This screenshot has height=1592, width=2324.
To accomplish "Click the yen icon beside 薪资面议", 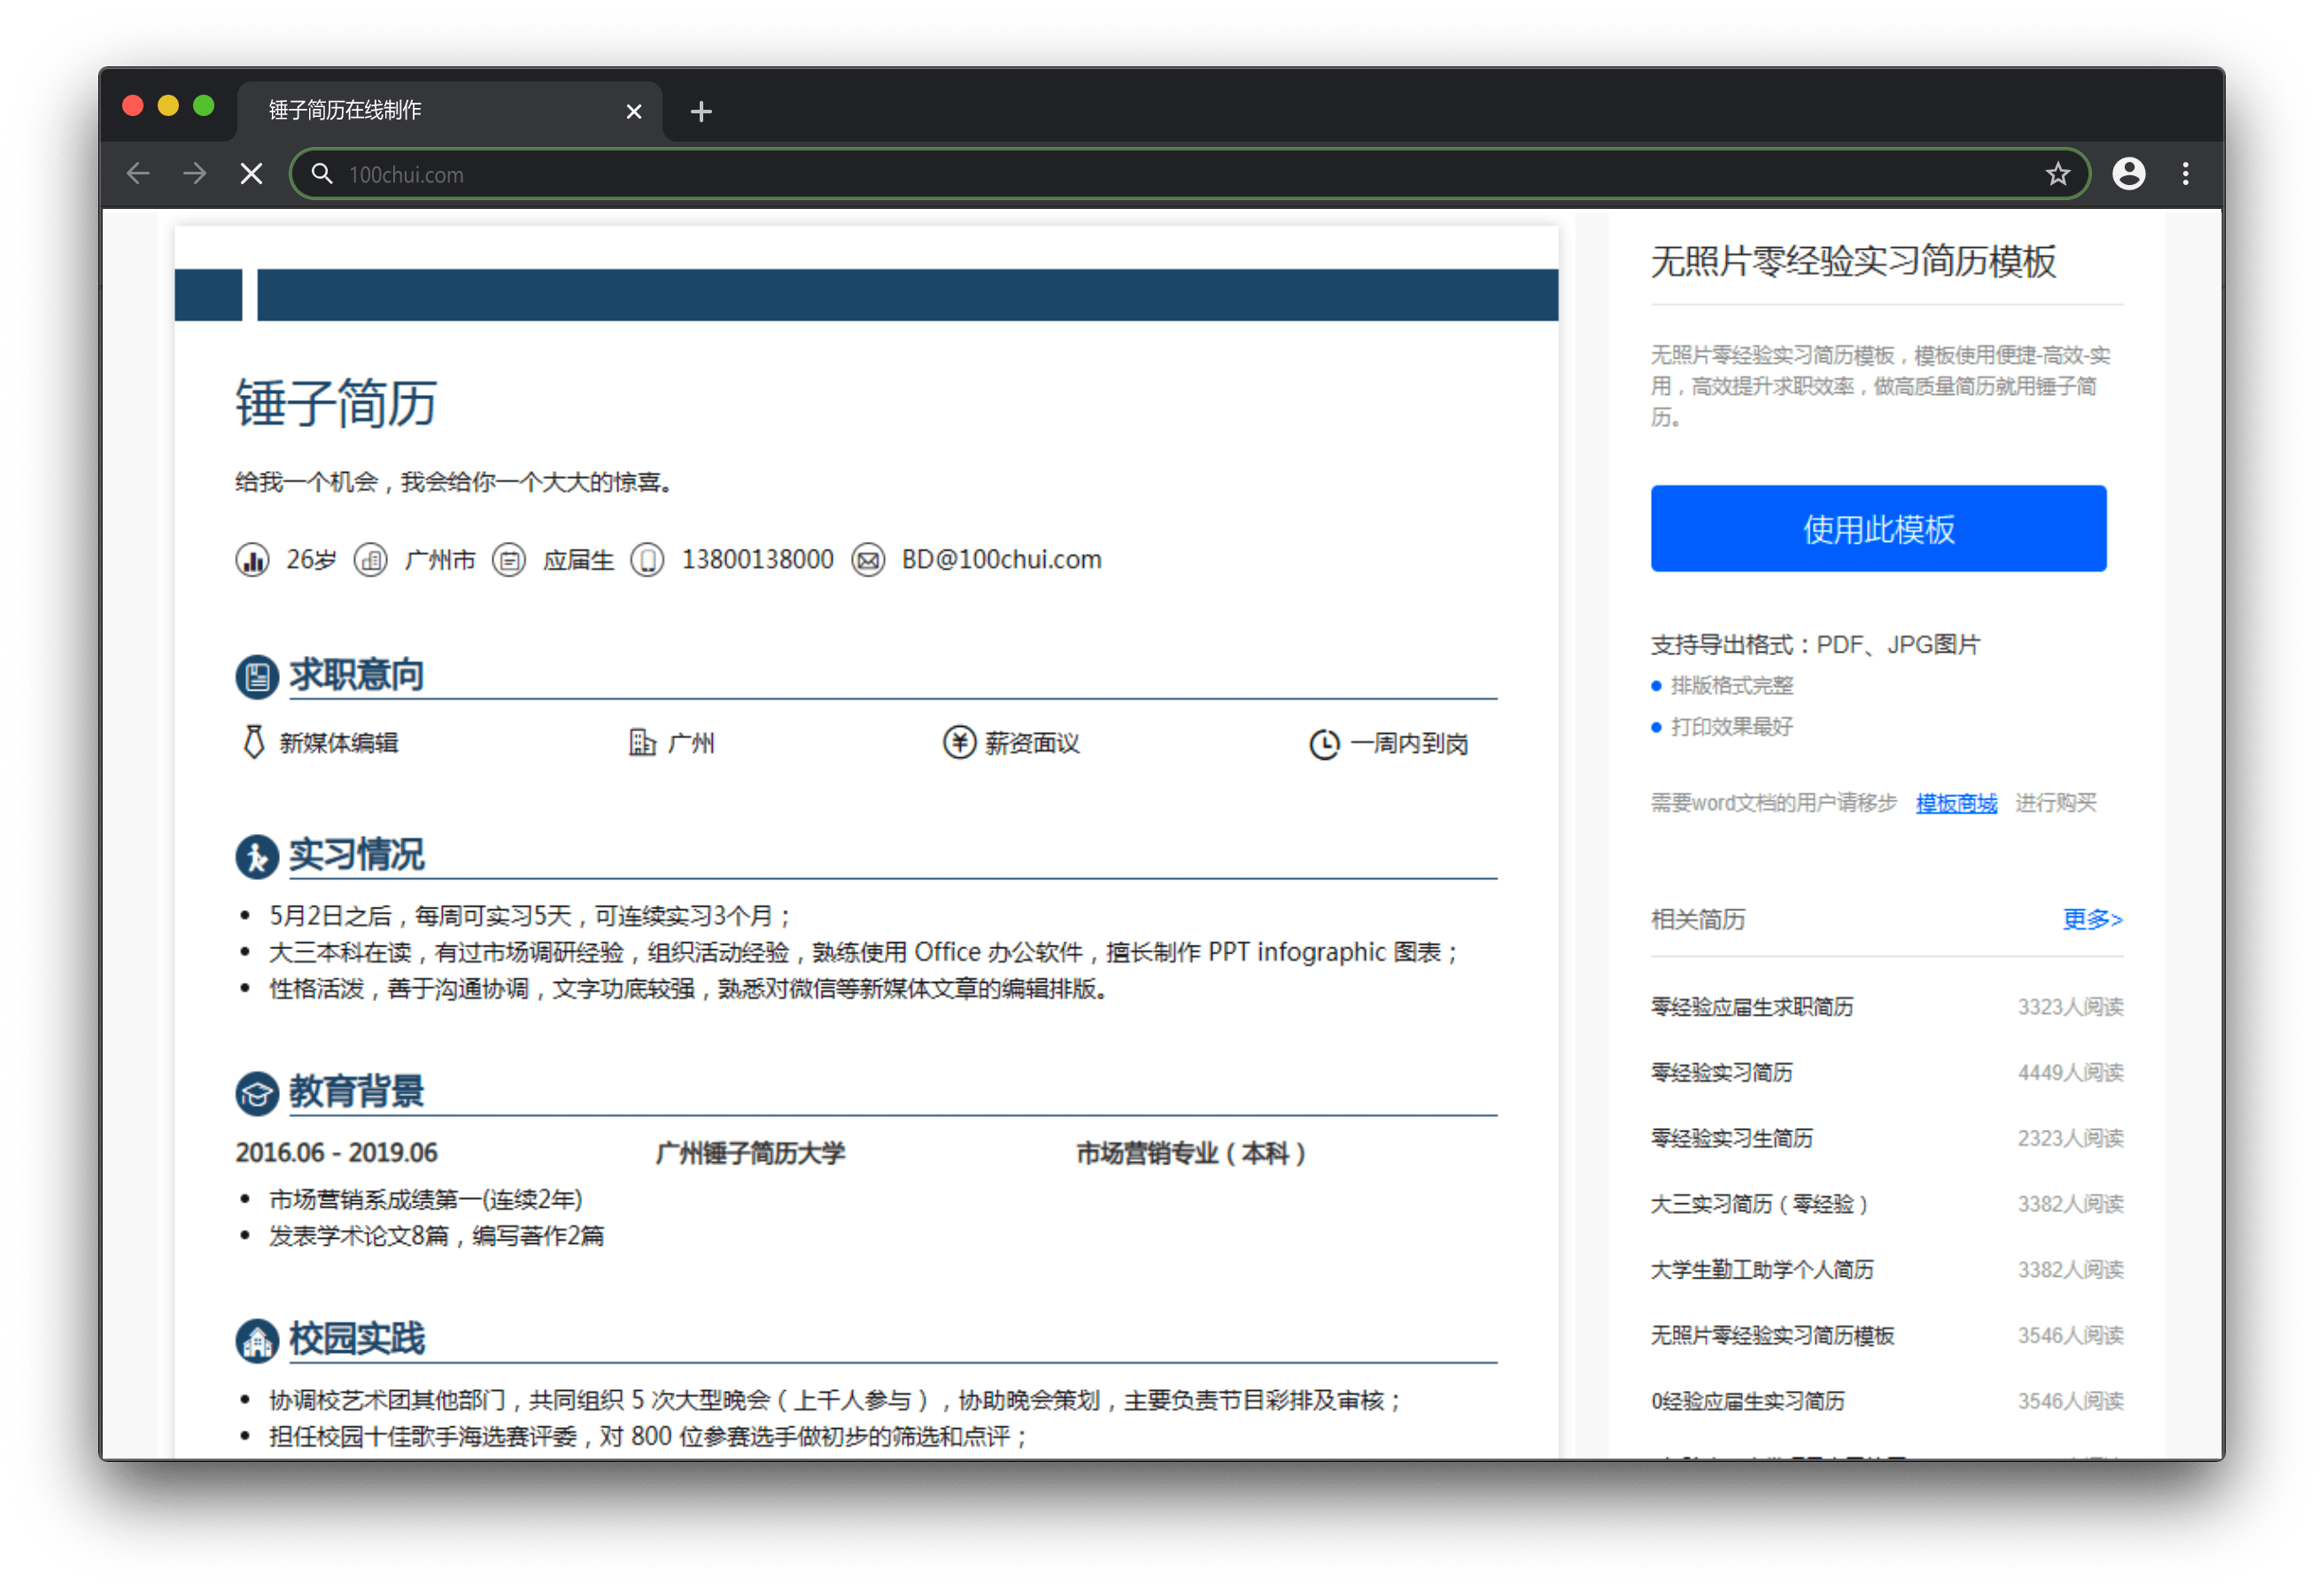I will click(x=959, y=742).
